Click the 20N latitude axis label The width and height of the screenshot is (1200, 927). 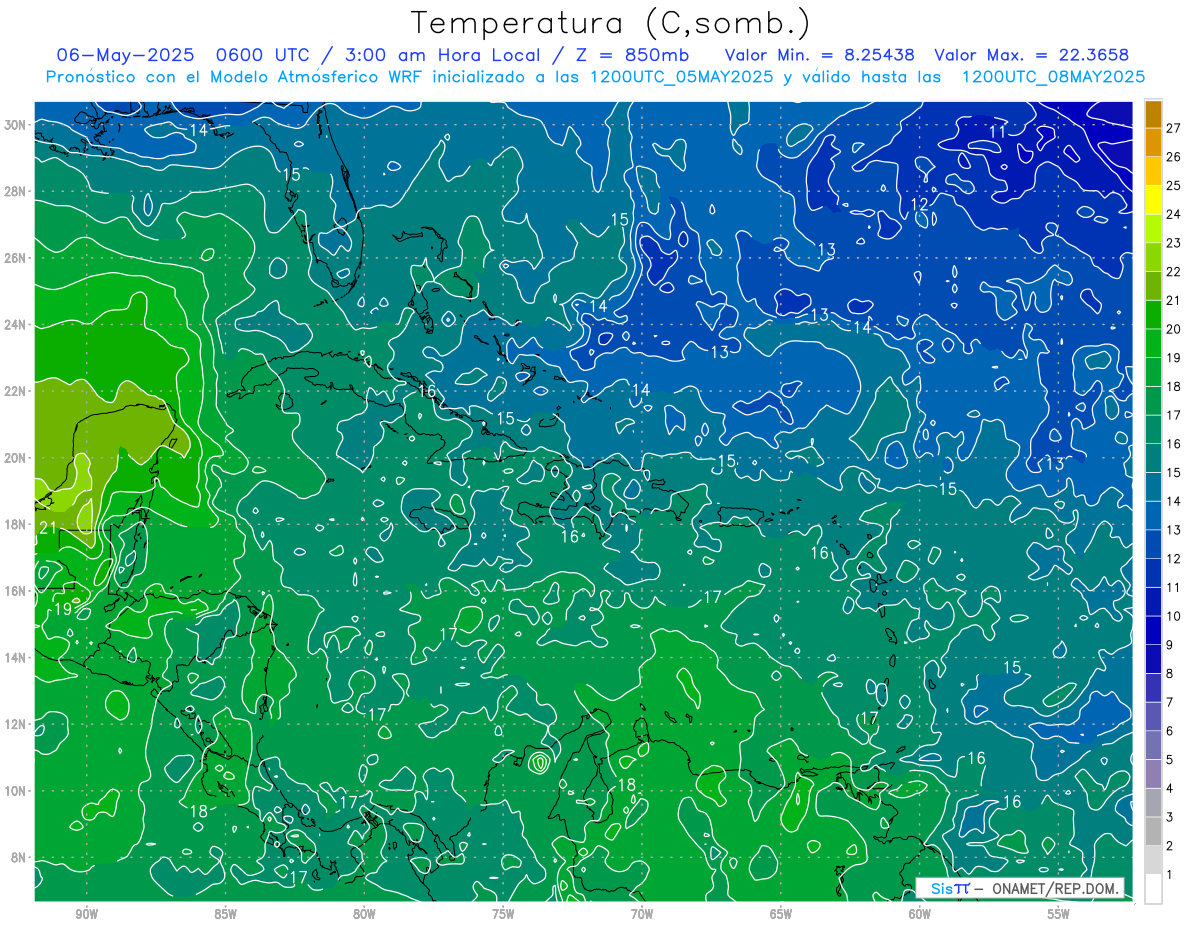click(x=14, y=458)
